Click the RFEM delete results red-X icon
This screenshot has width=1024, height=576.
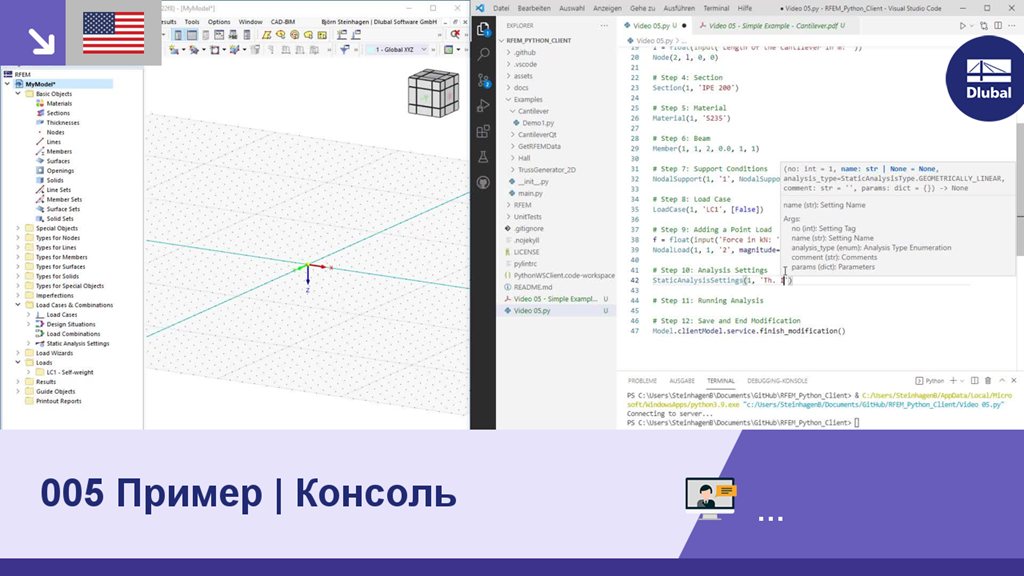455,35
